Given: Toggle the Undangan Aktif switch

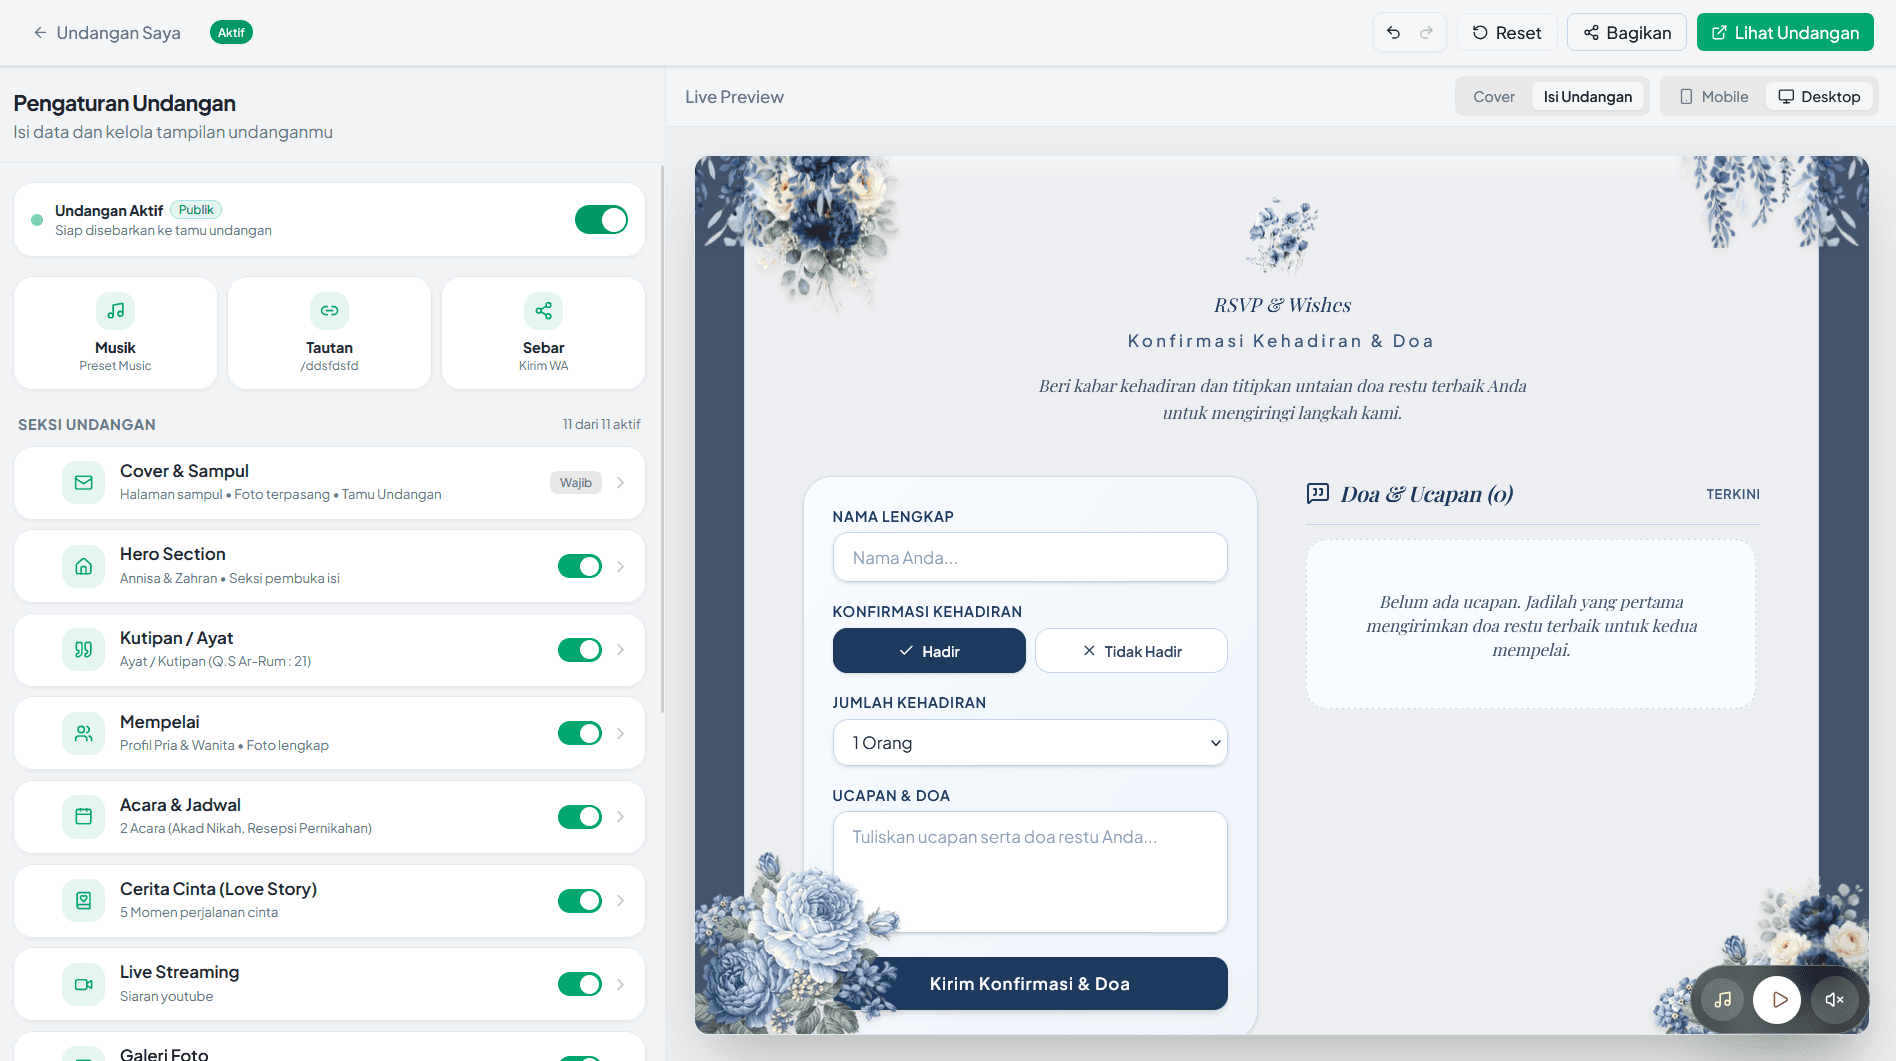Looking at the screenshot, I should [x=601, y=219].
